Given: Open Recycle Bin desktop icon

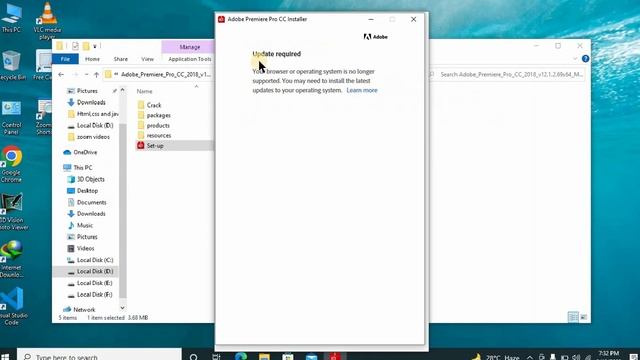Looking at the screenshot, I should (x=11, y=65).
